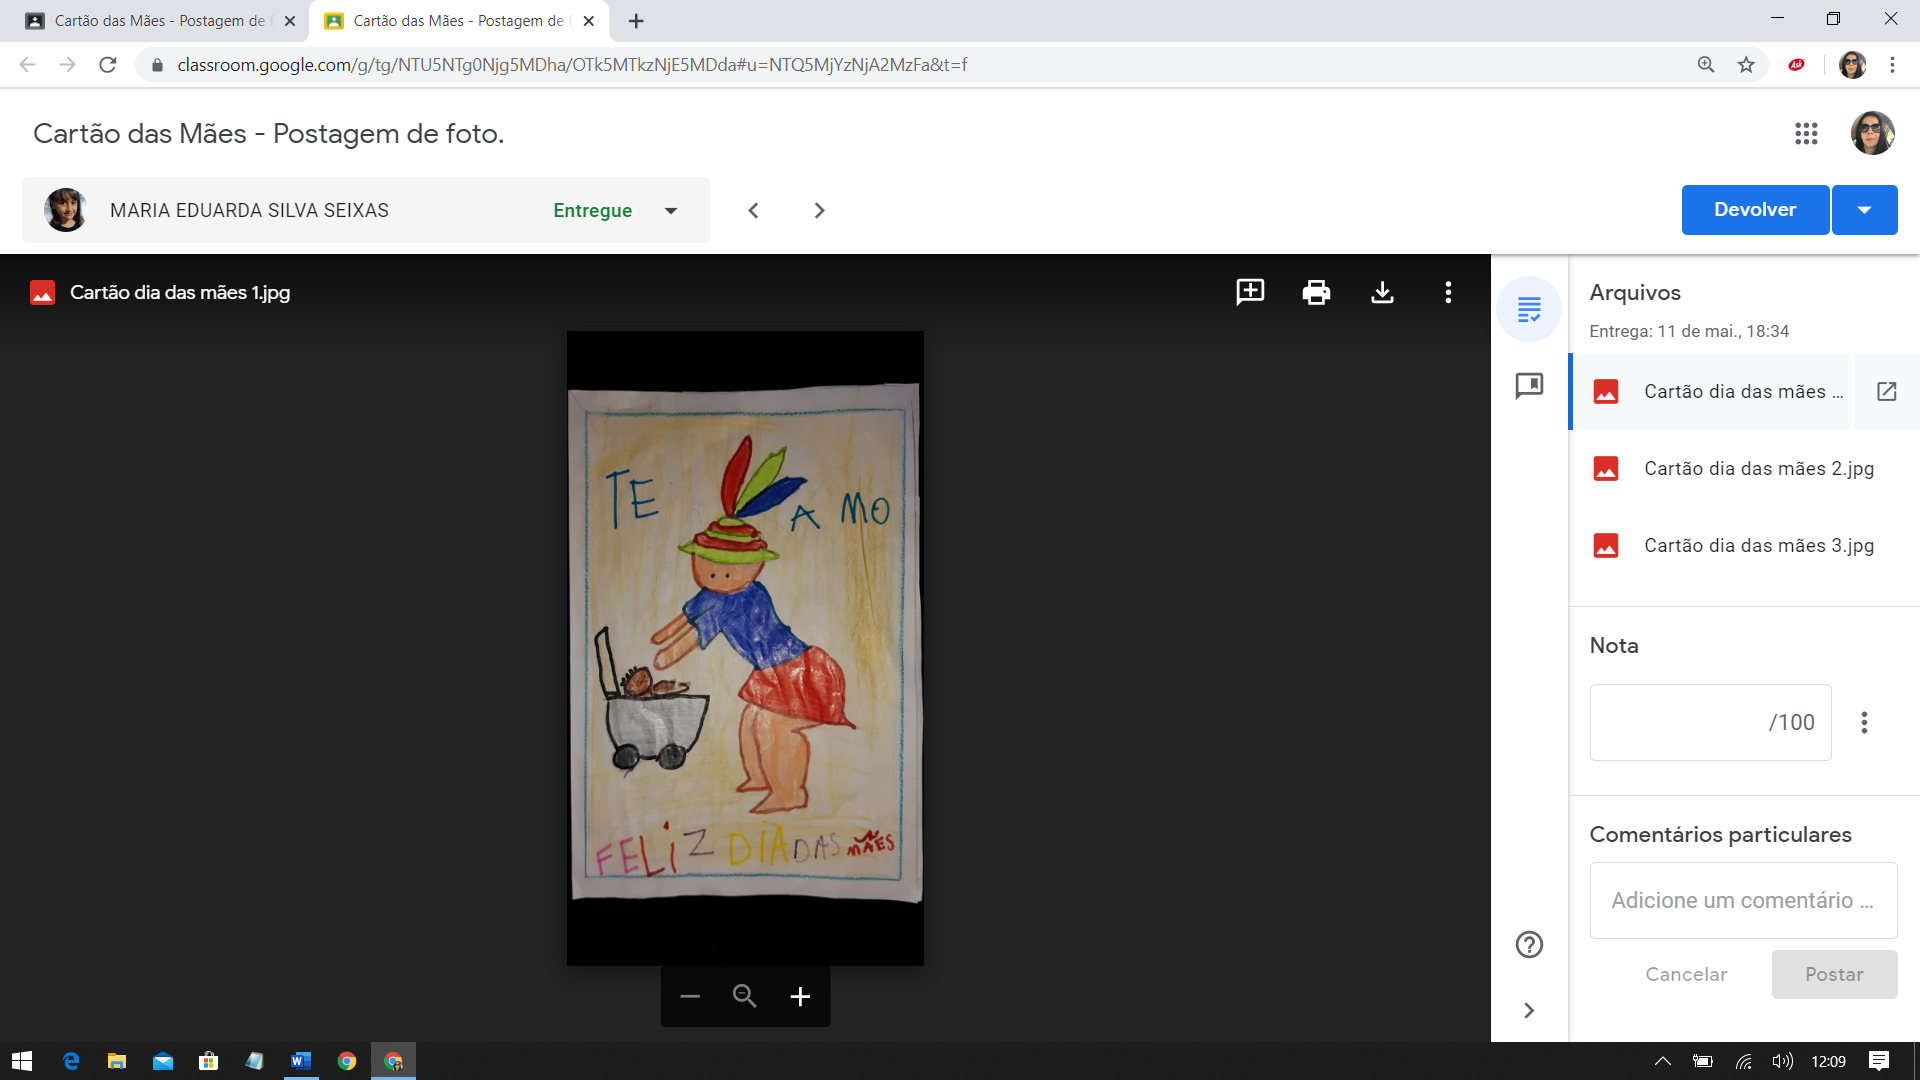Open the help question mark icon
The image size is (1920, 1080).
click(1529, 944)
